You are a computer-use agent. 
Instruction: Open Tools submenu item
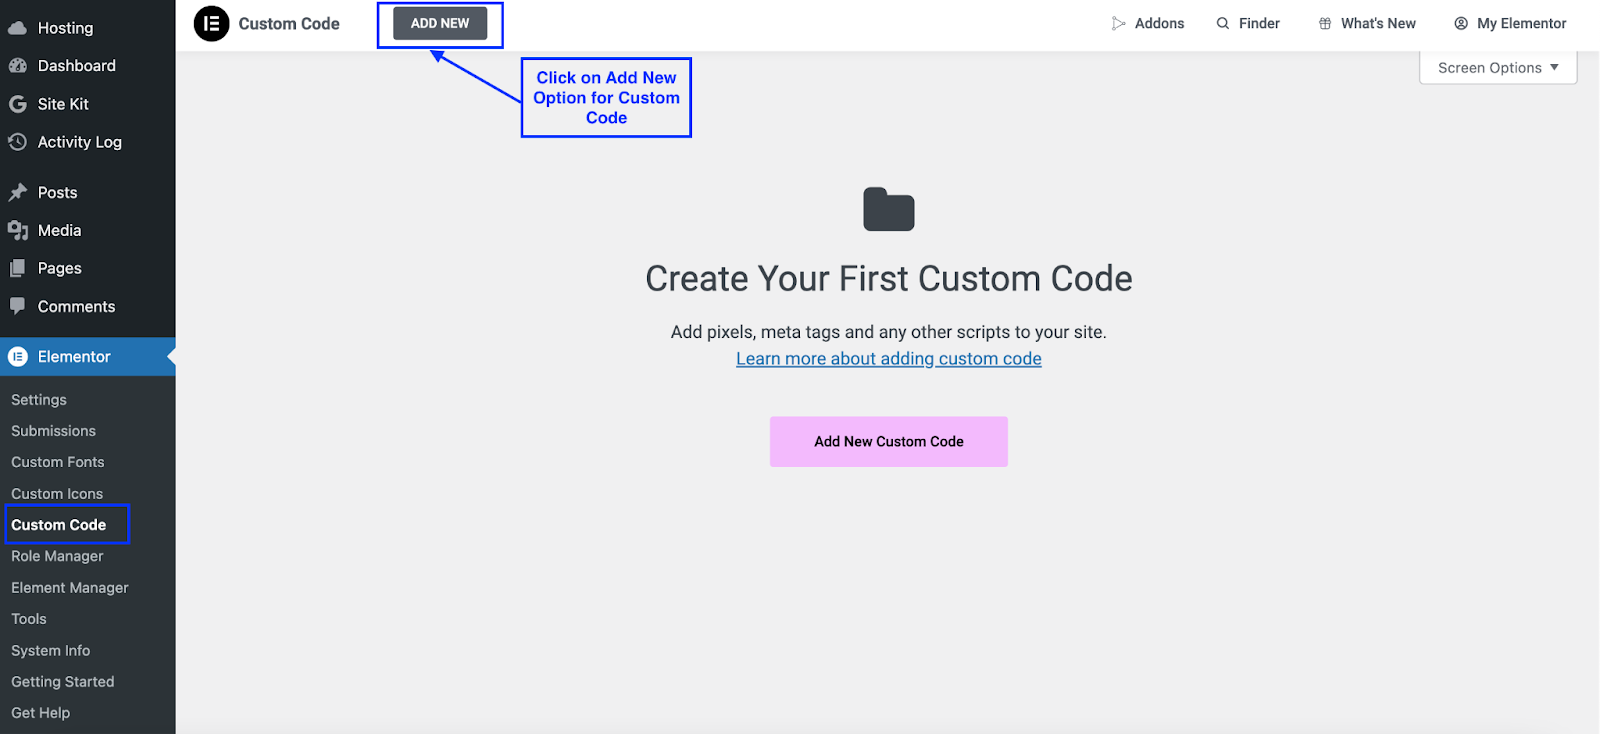click(x=29, y=619)
